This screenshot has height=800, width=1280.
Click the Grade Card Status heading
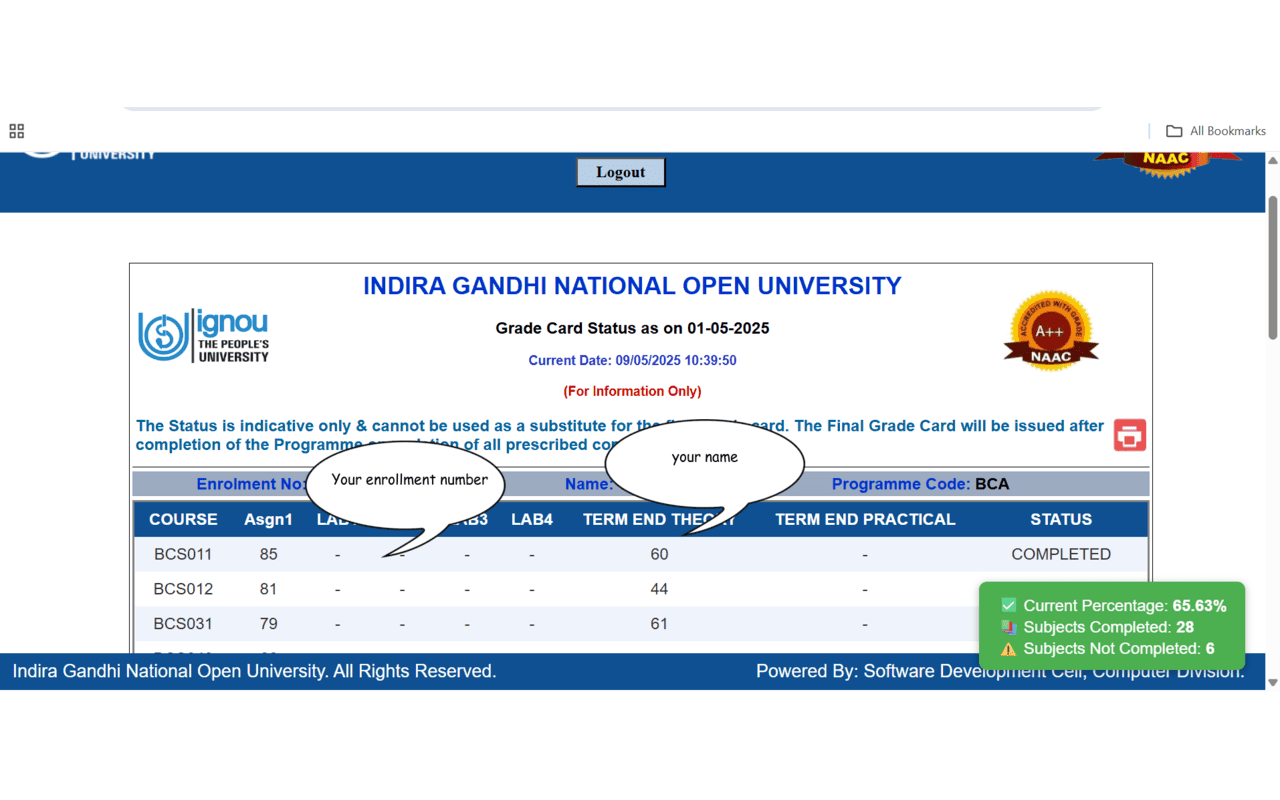[x=632, y=327]
